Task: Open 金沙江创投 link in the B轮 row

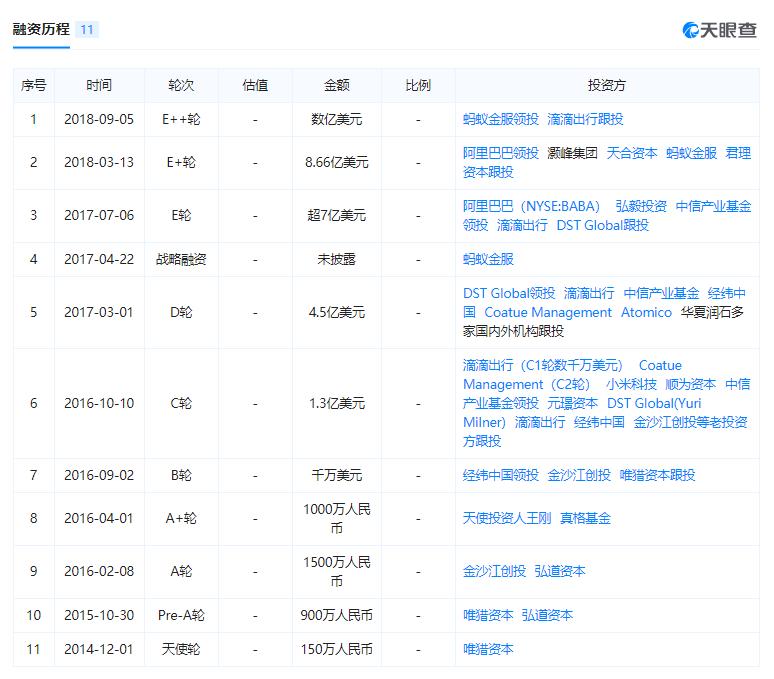Action: (579, 476)
